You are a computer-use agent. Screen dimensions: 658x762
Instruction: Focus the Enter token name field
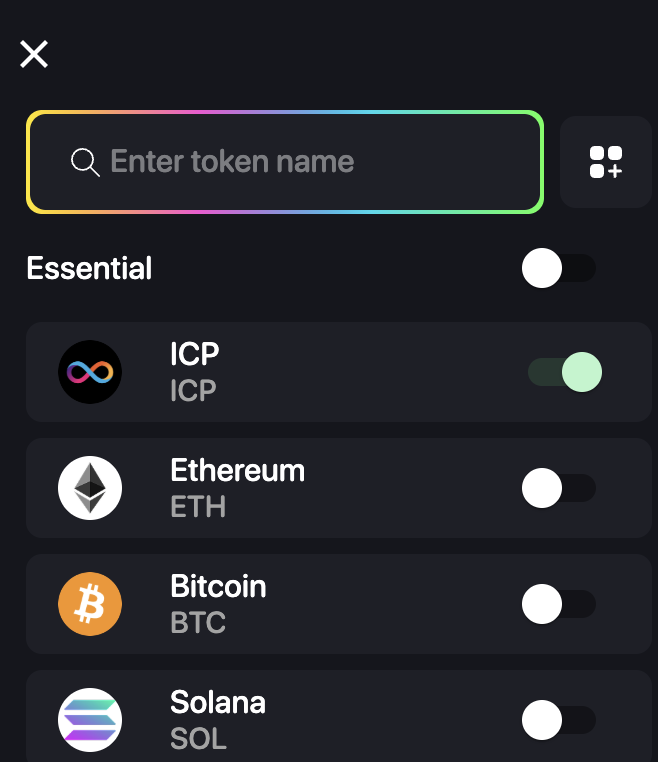[300, 162]
